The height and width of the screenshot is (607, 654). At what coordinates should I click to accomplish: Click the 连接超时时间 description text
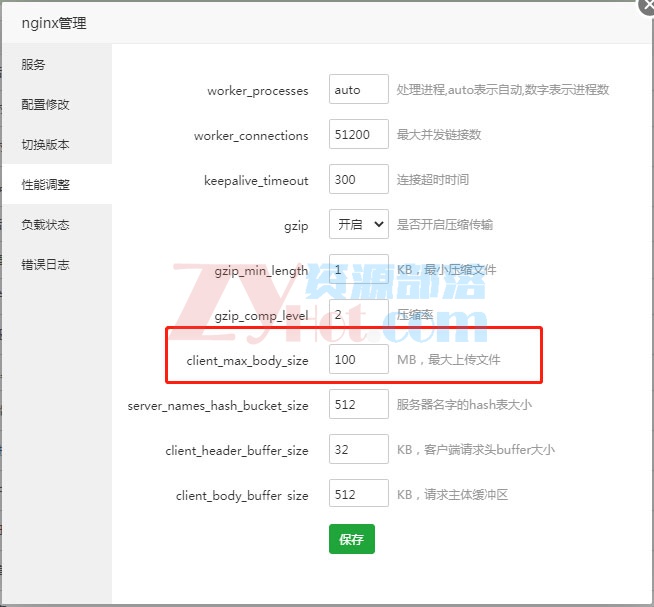tap(433, 179)
